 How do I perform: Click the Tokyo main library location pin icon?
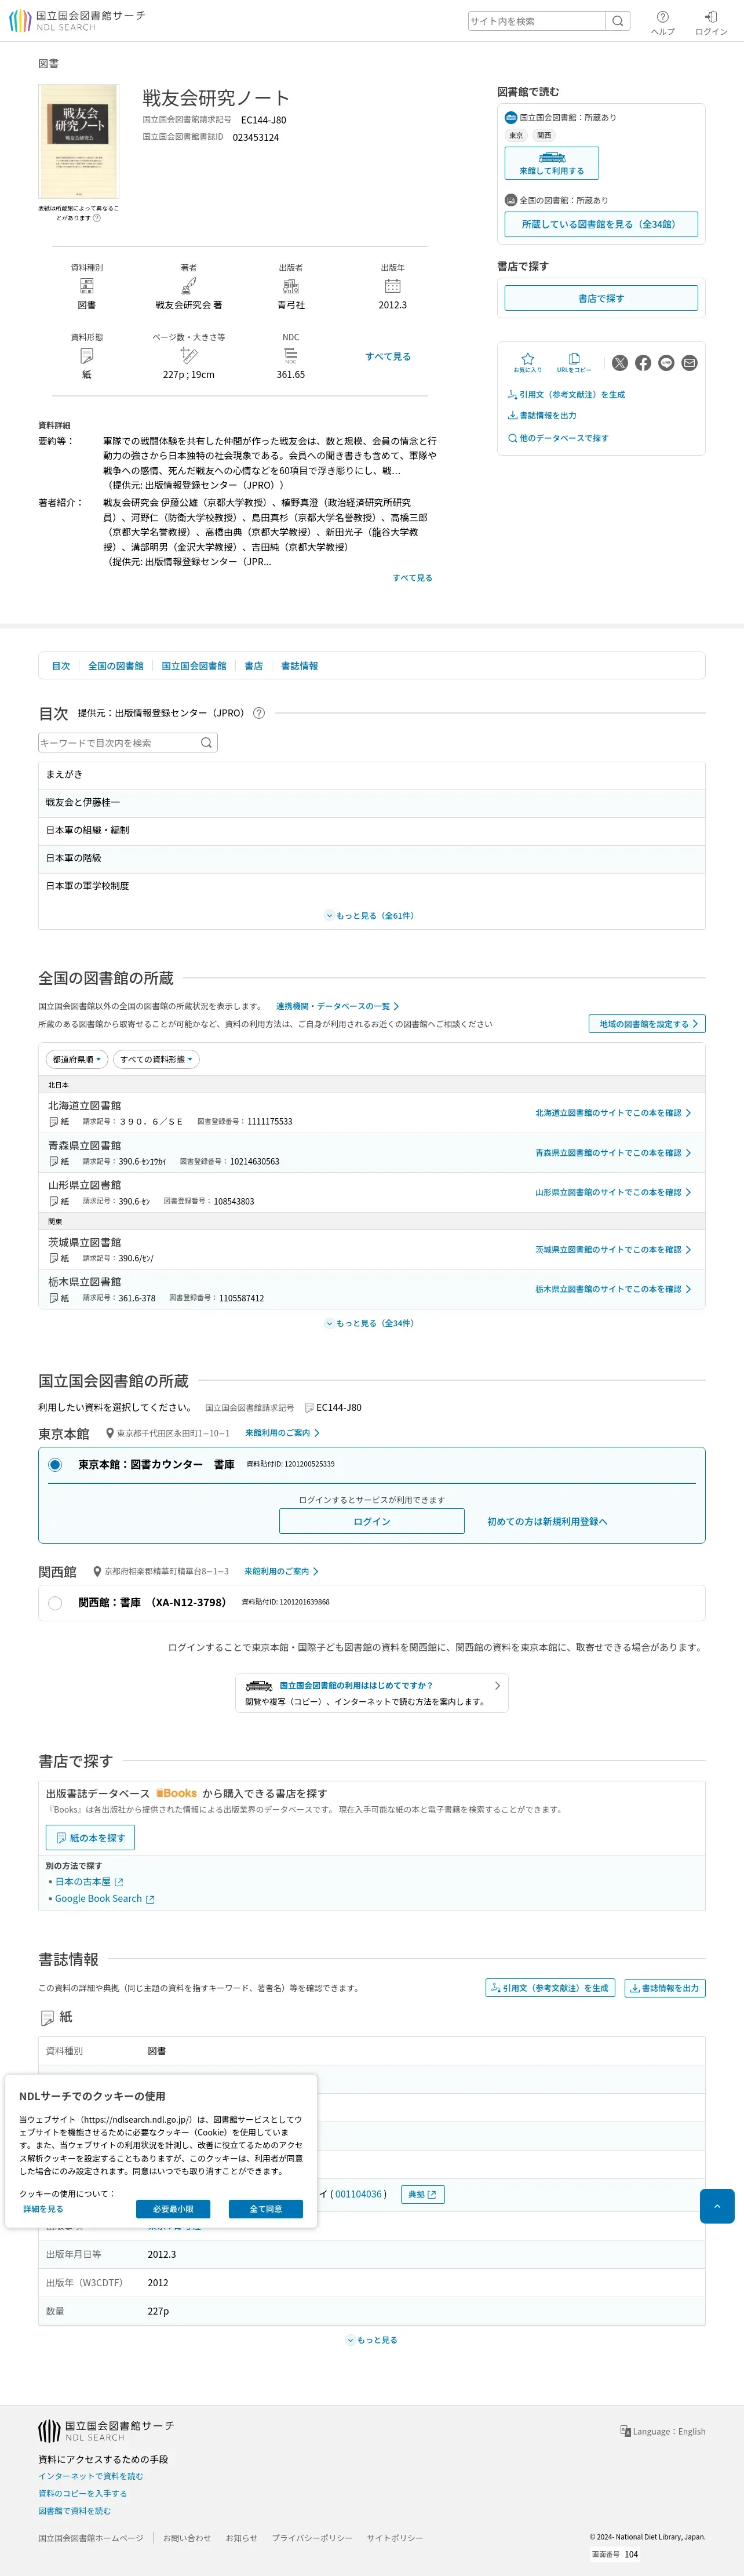110,1433
